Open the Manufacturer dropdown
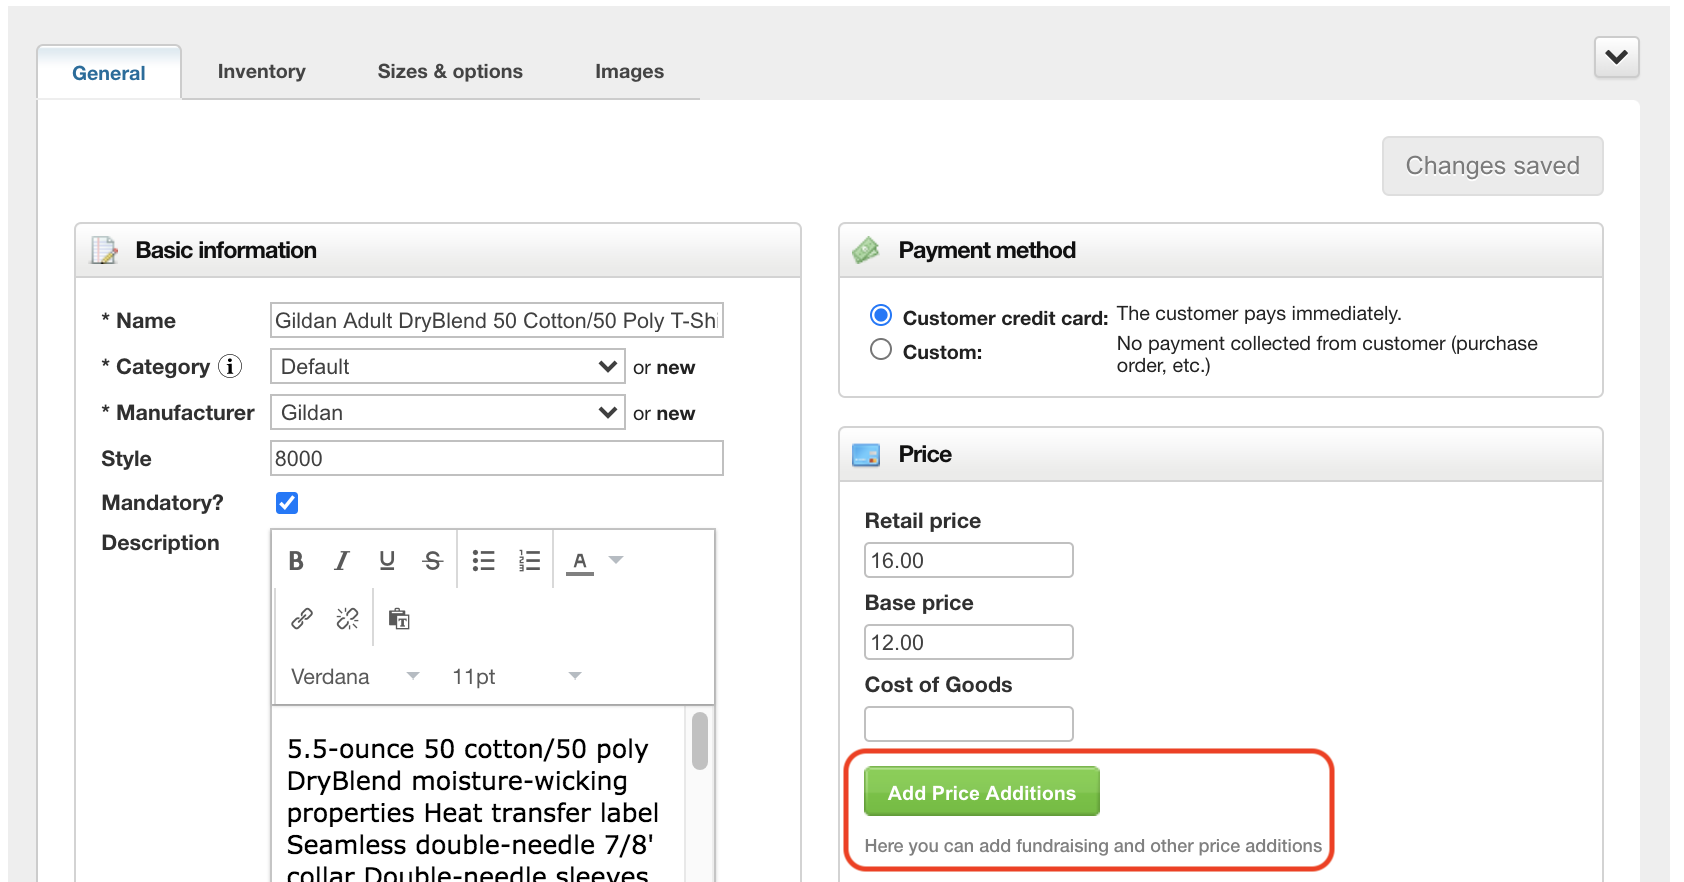Viewport: 1684px width, 882px height. point(448,412)
